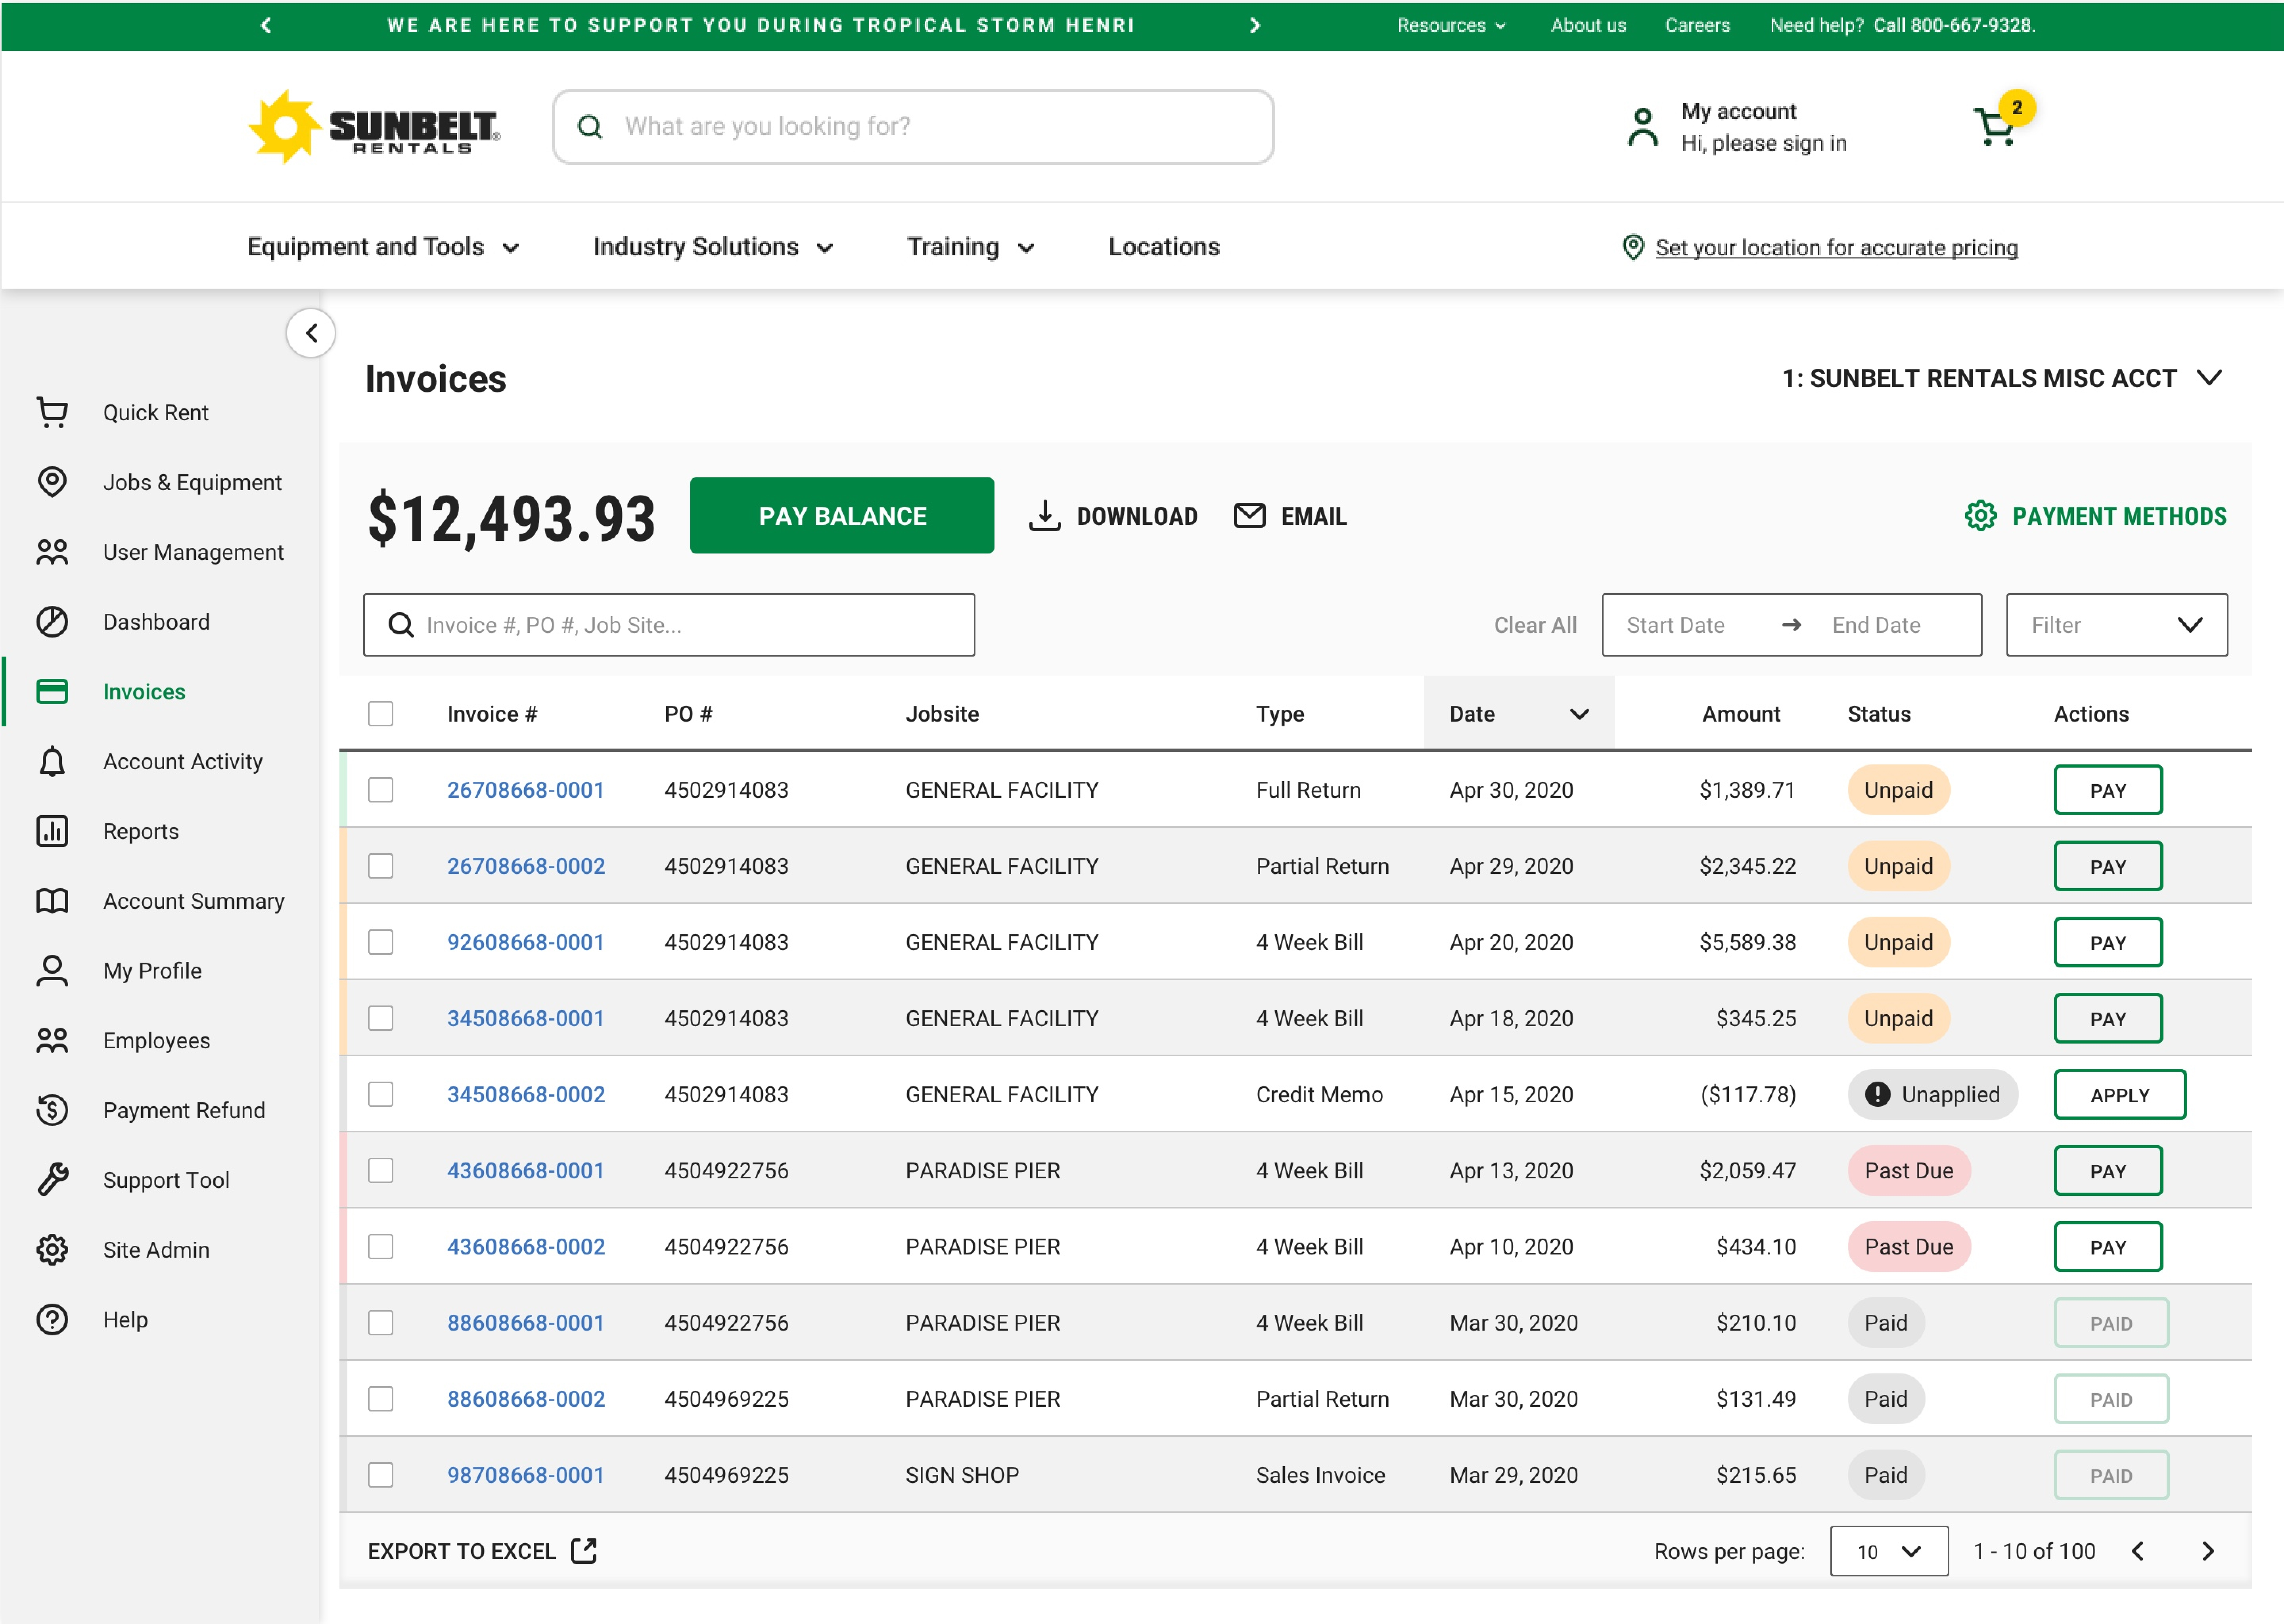Check invoice 98708668-0001 checkbox
2284x1624 pixels.
click(x=381, y=1475)
